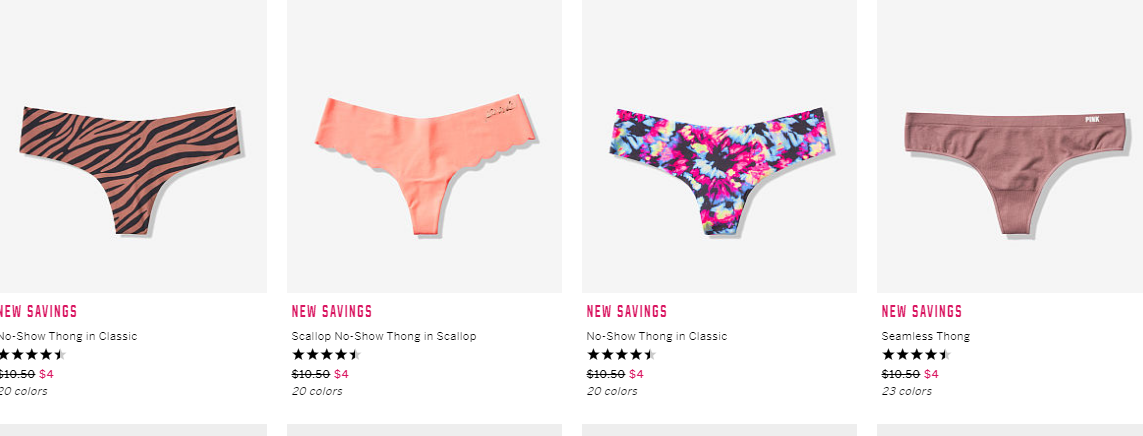View star rating of tie-dye No-Show Thong
The width and height of the screenshot is (1143, 436).
pyautogui.click(x=621, y=355)
